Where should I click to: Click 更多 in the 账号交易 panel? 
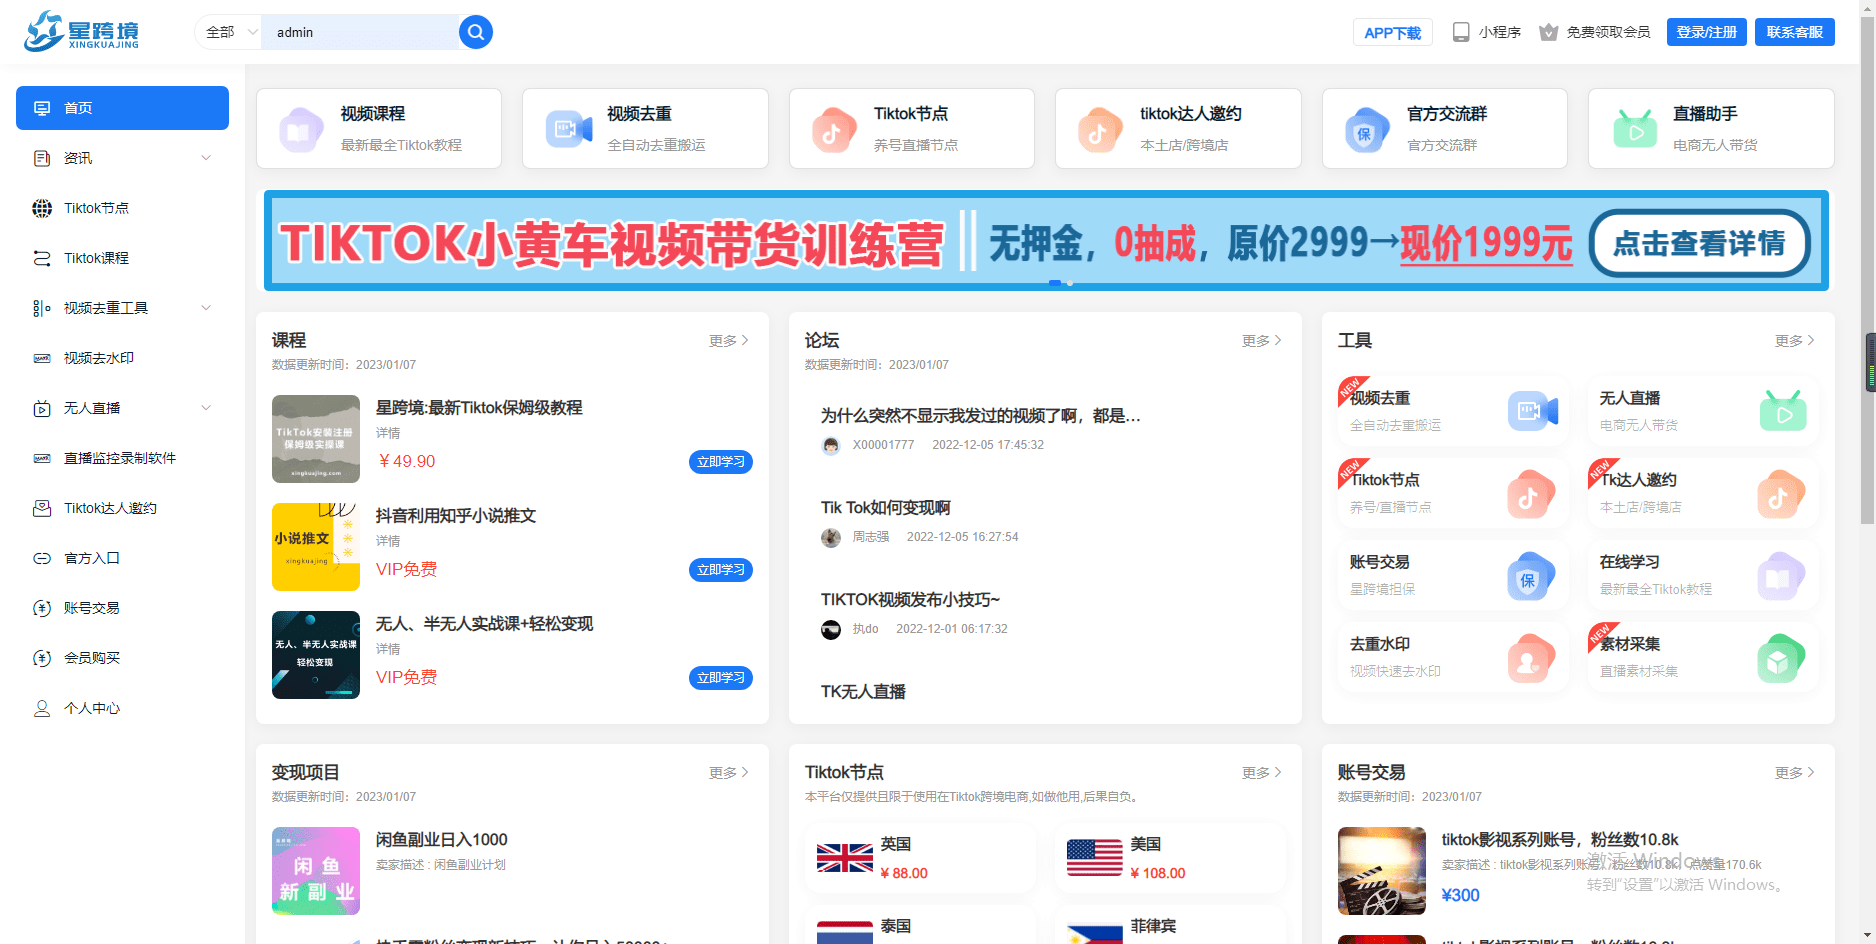[1795, 773]
